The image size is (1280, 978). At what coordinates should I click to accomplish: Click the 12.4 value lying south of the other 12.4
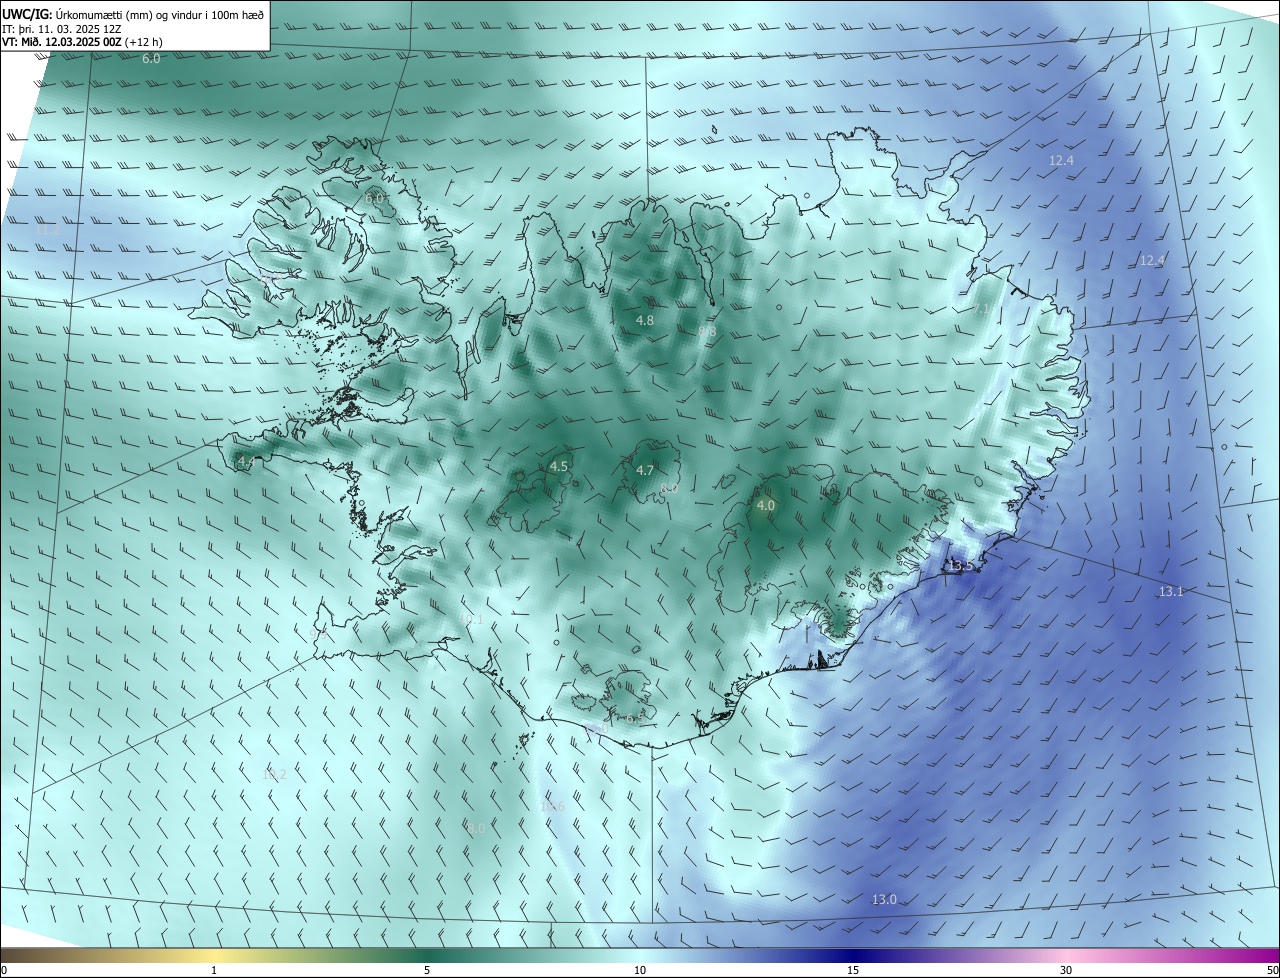tap(1153, 260)
